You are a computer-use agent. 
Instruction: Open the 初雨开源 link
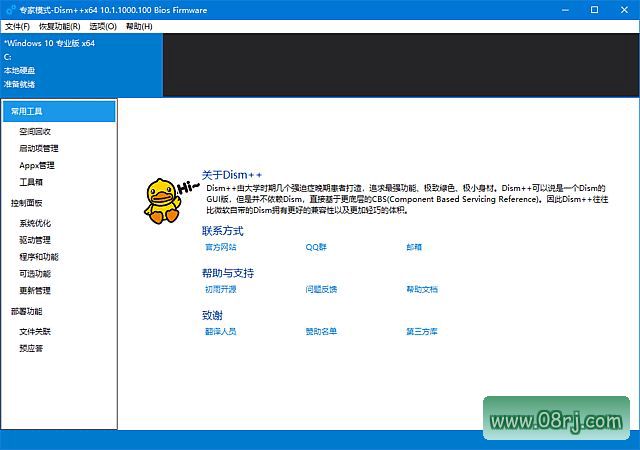pos(221,289)
